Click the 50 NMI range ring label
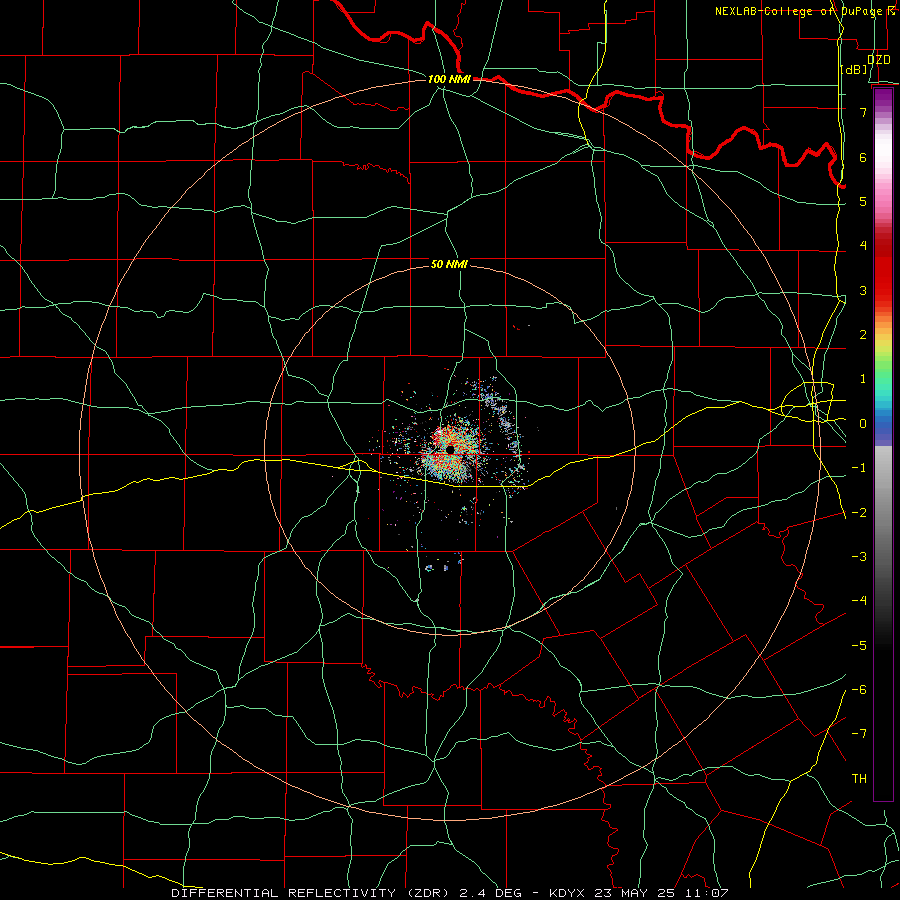The image size is (900, 900). (449, 264)
